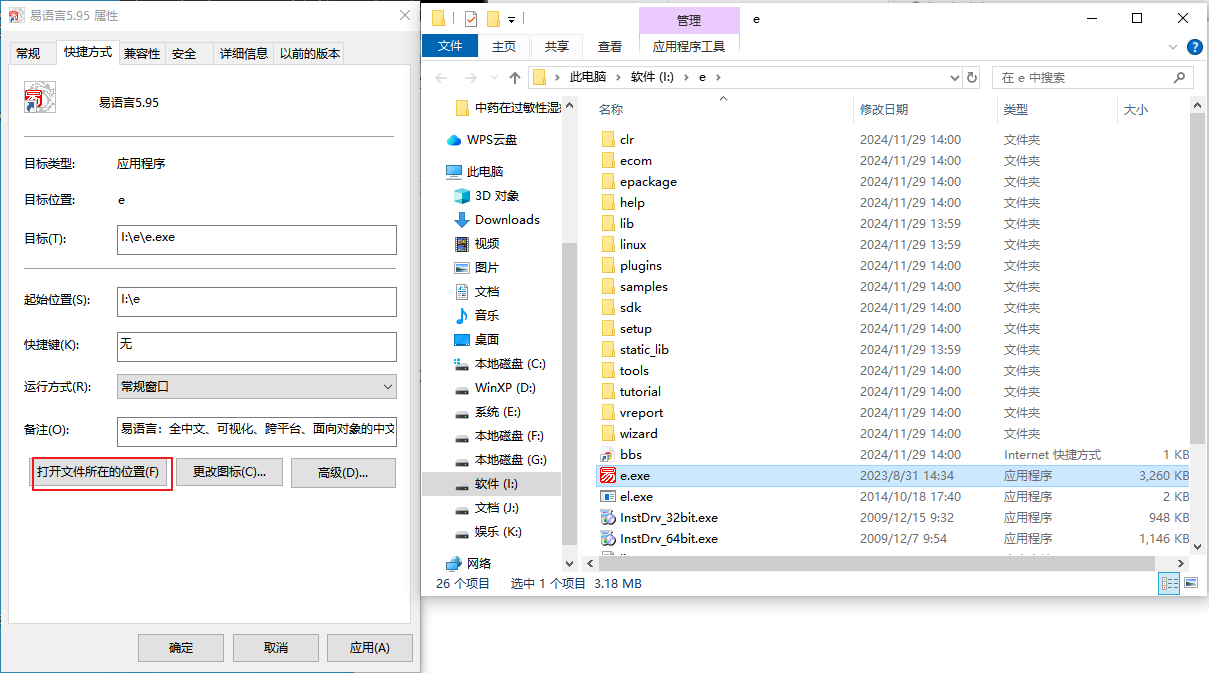Click the refresh icon beside address bar
The width and height of the screenshot is (1209, 673).
coord(971,77)
